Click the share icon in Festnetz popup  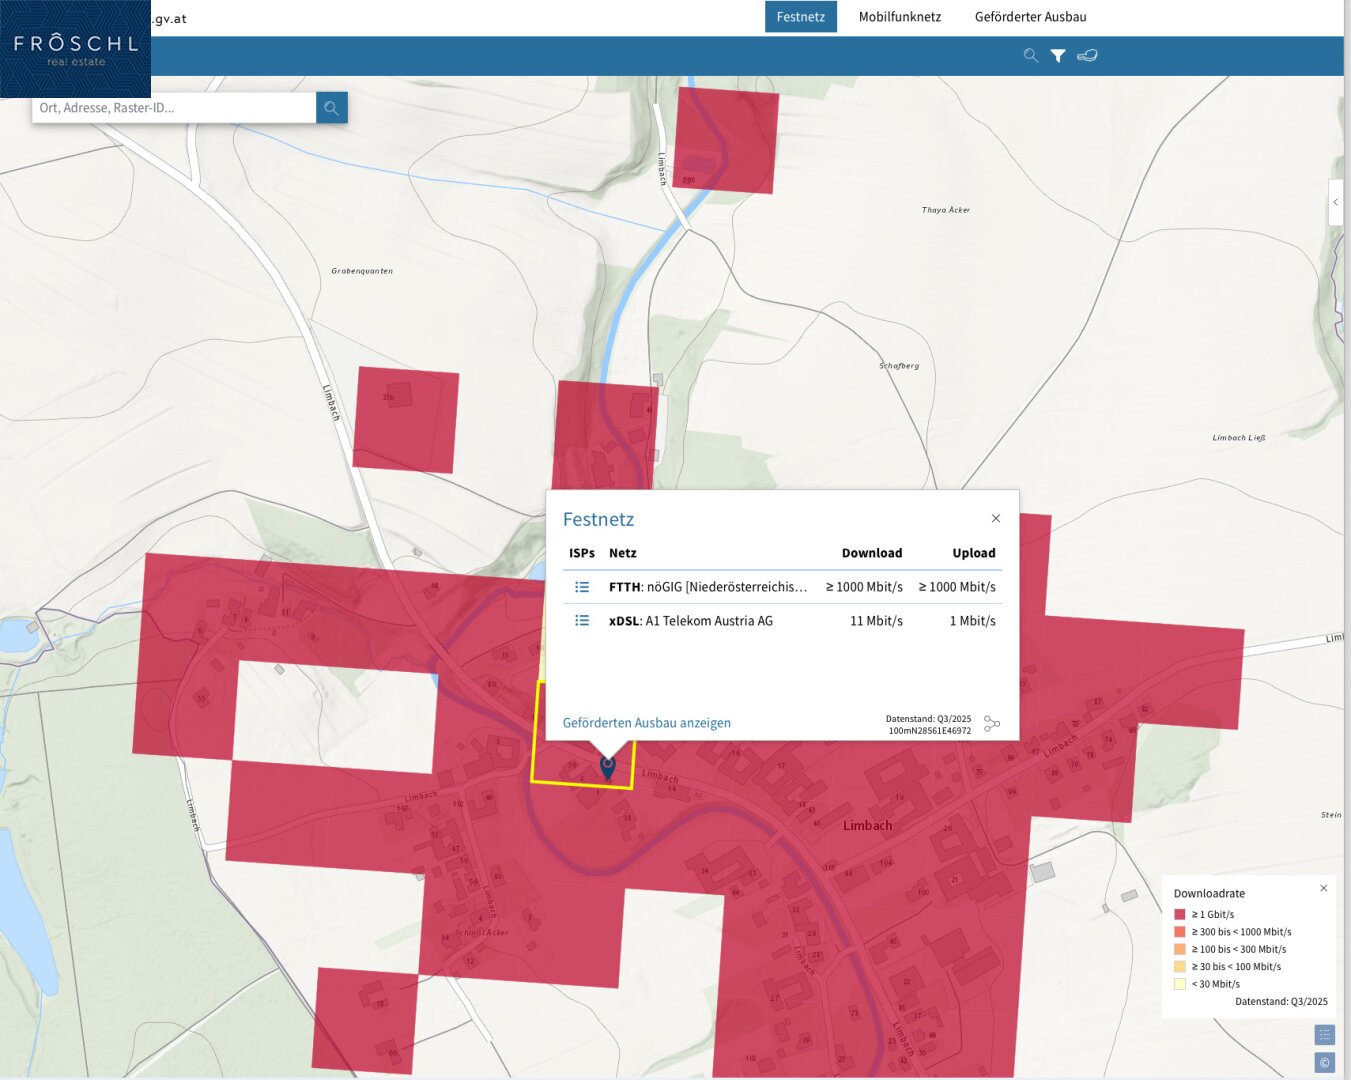(992, 723)
